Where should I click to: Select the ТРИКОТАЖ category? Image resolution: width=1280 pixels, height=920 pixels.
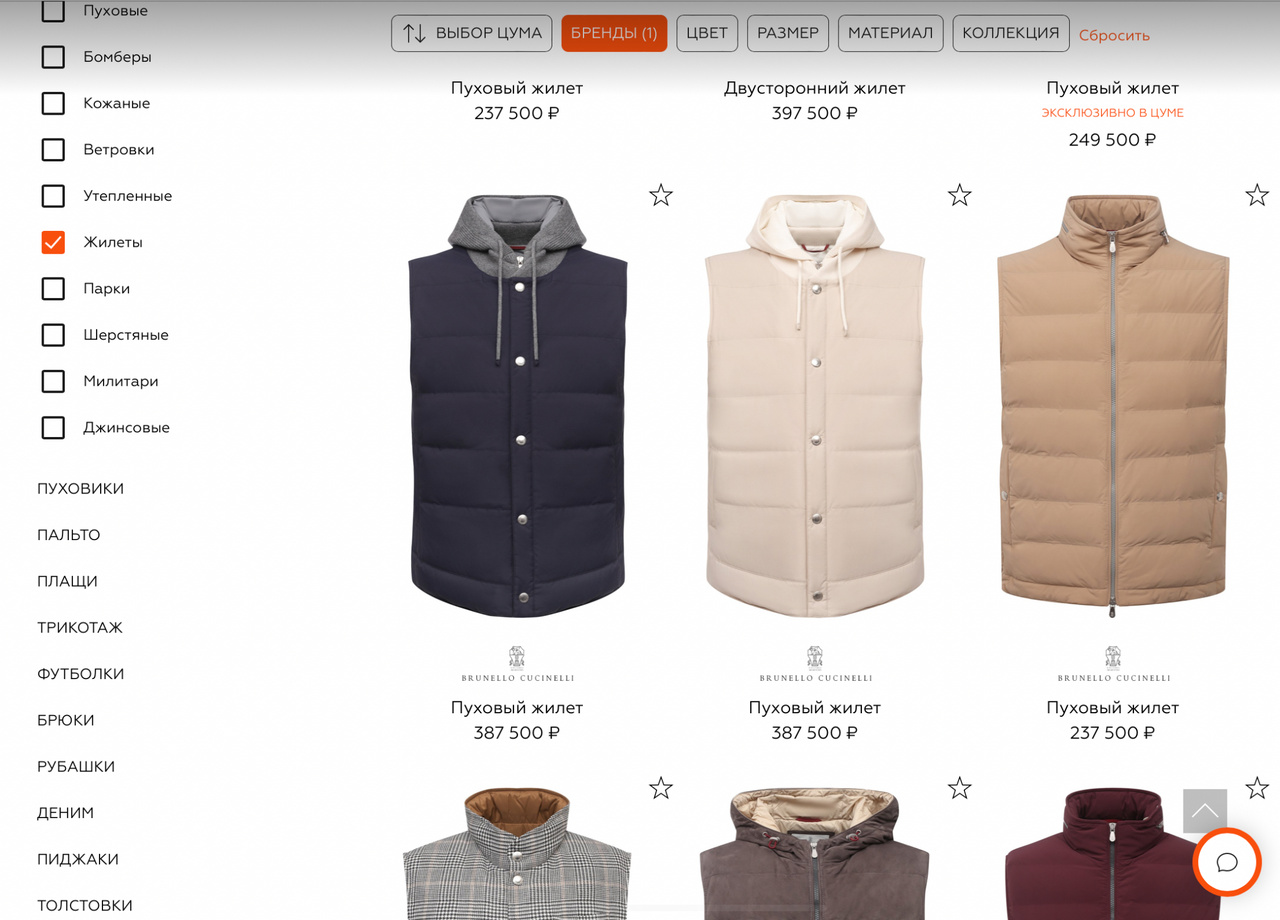click(x=80, y=628)
